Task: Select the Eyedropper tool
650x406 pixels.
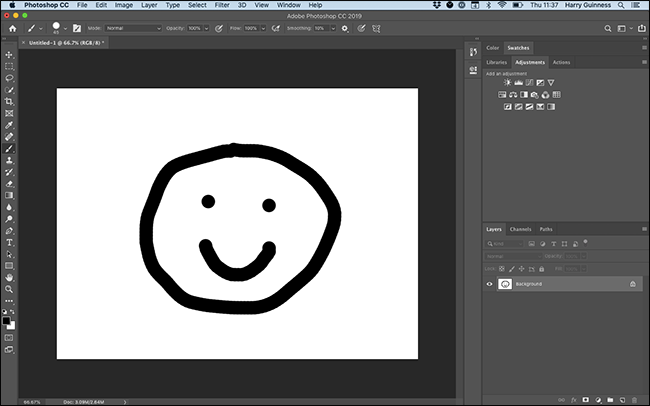Action: 9,125
